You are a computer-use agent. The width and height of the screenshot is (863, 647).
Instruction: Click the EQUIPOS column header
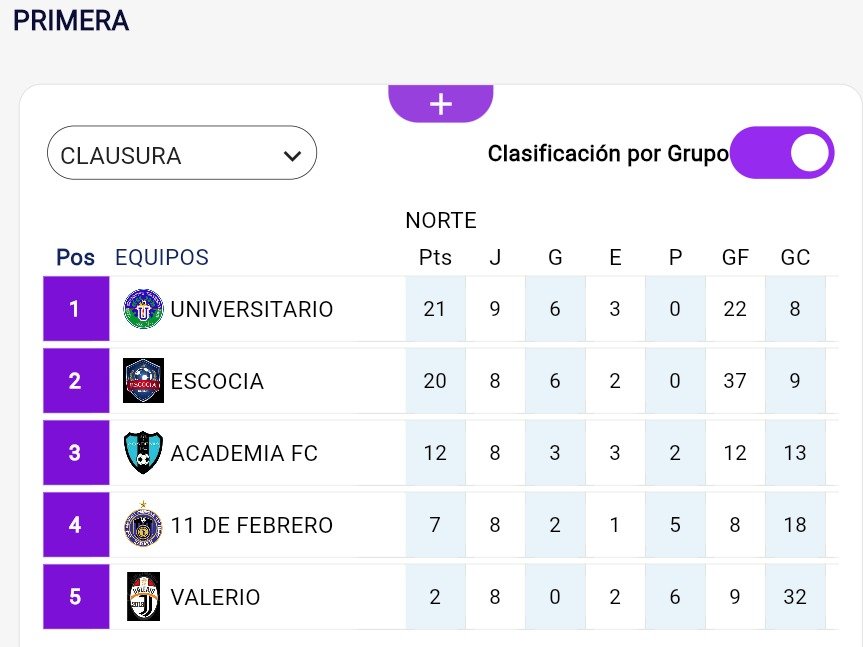coord(162,257)
